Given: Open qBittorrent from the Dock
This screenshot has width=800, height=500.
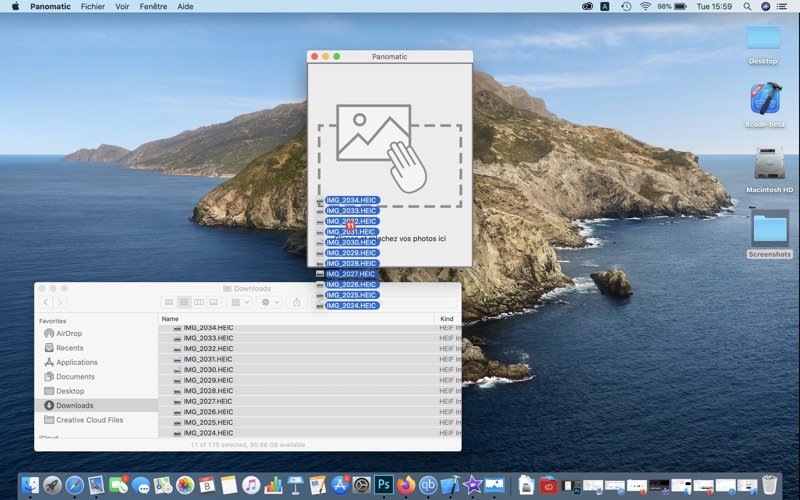Looking at the screenshot, I should coord(428,485).
